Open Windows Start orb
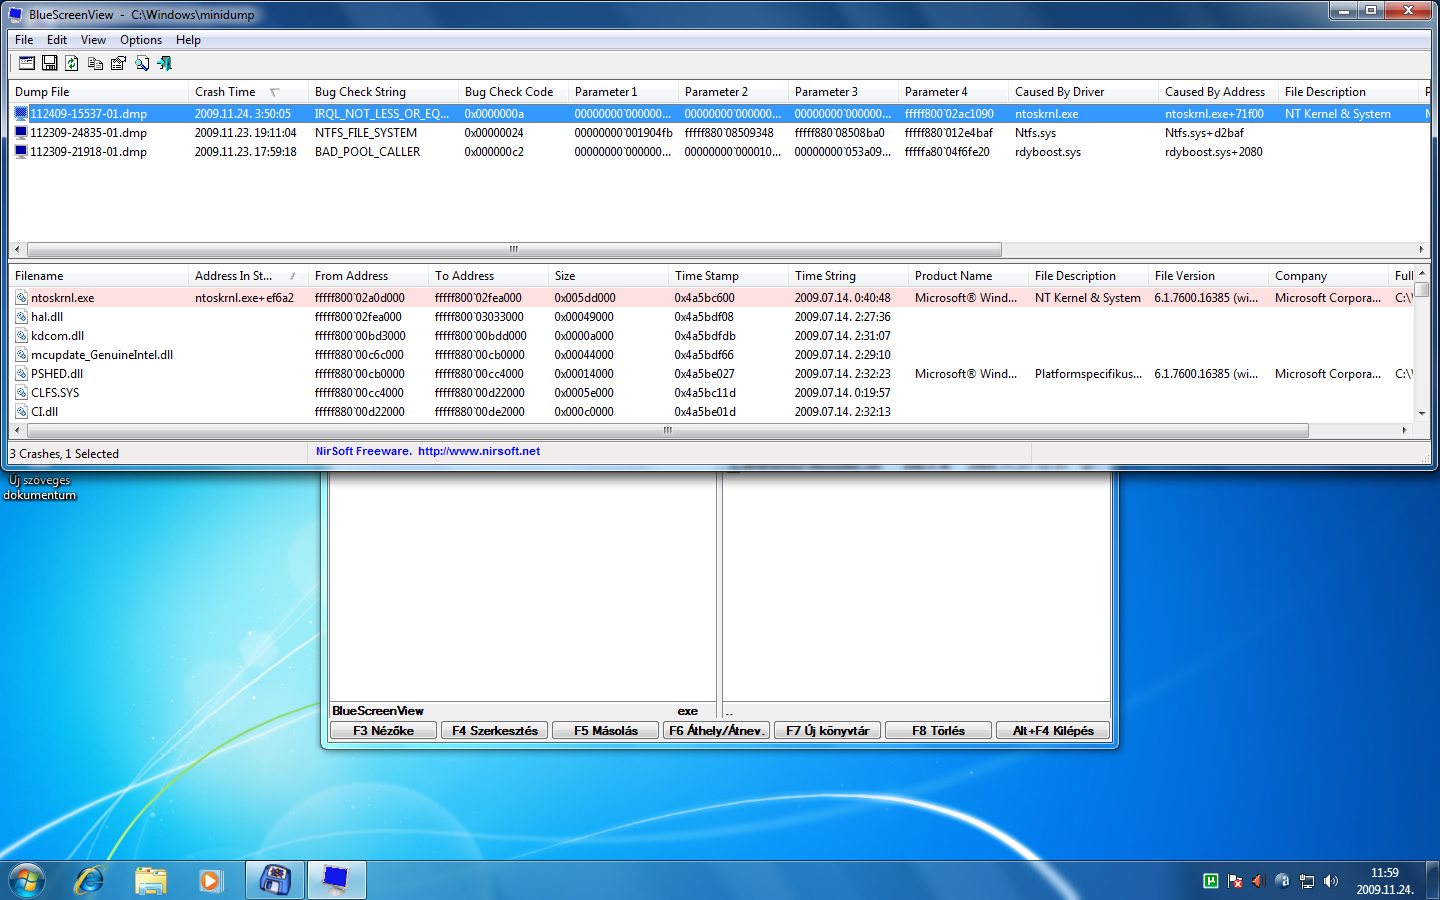Viewport: 1440px width, 900px height. (27, 880)
